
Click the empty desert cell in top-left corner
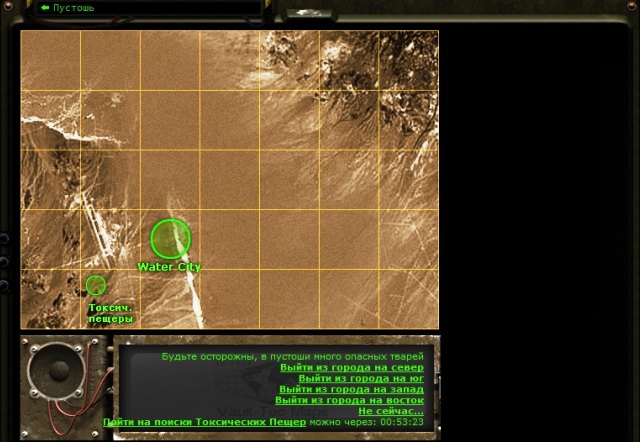pyautogui.click(x=51, y=60)
